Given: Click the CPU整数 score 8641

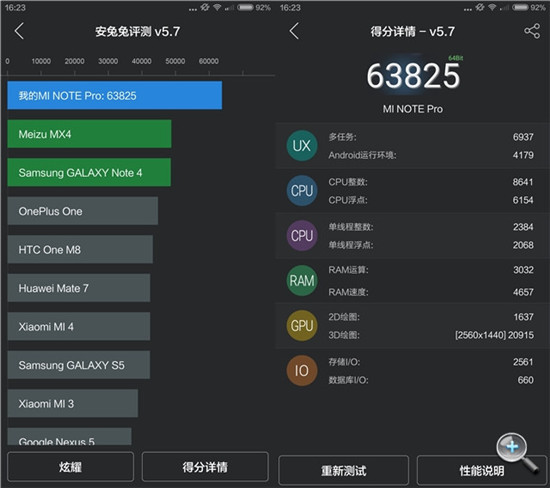Looking at the screenshot, I should tap(523, 182).
